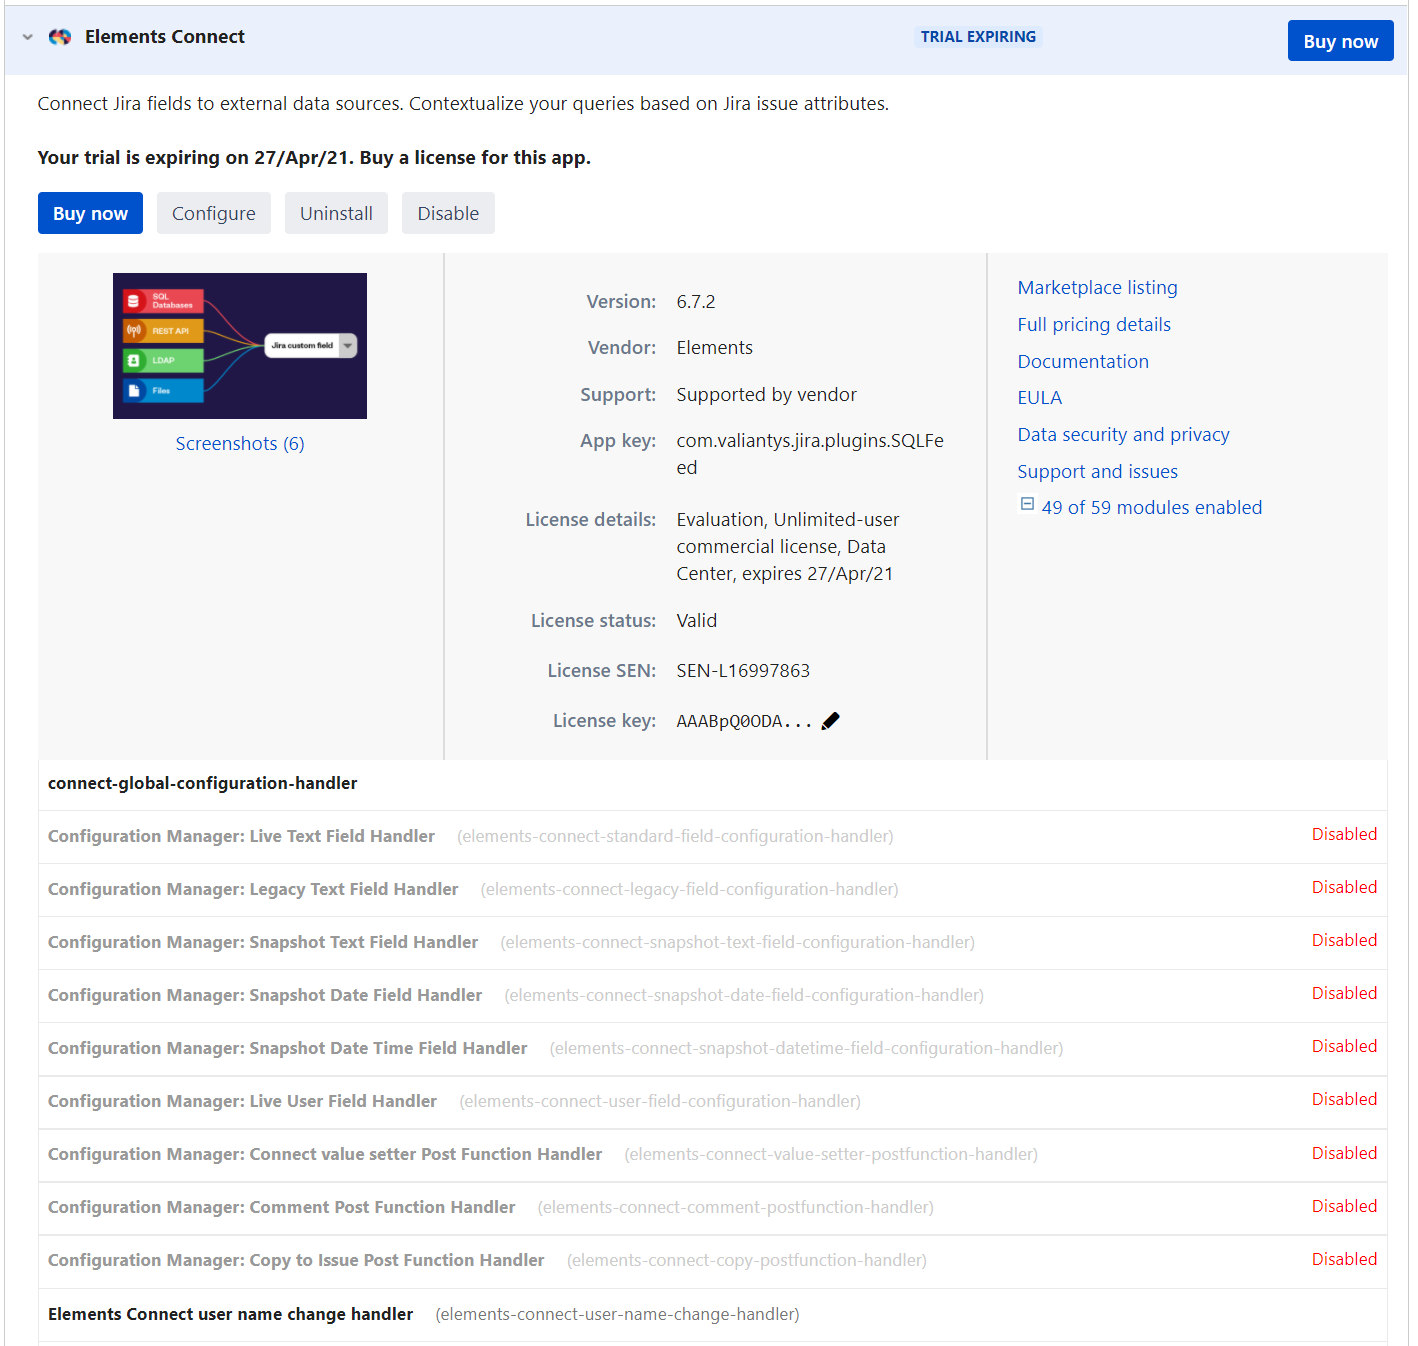Image resolution: width=1418 pixels, height=1346 pixels.
Task: Click the Uninstall button
Action: 336,214
